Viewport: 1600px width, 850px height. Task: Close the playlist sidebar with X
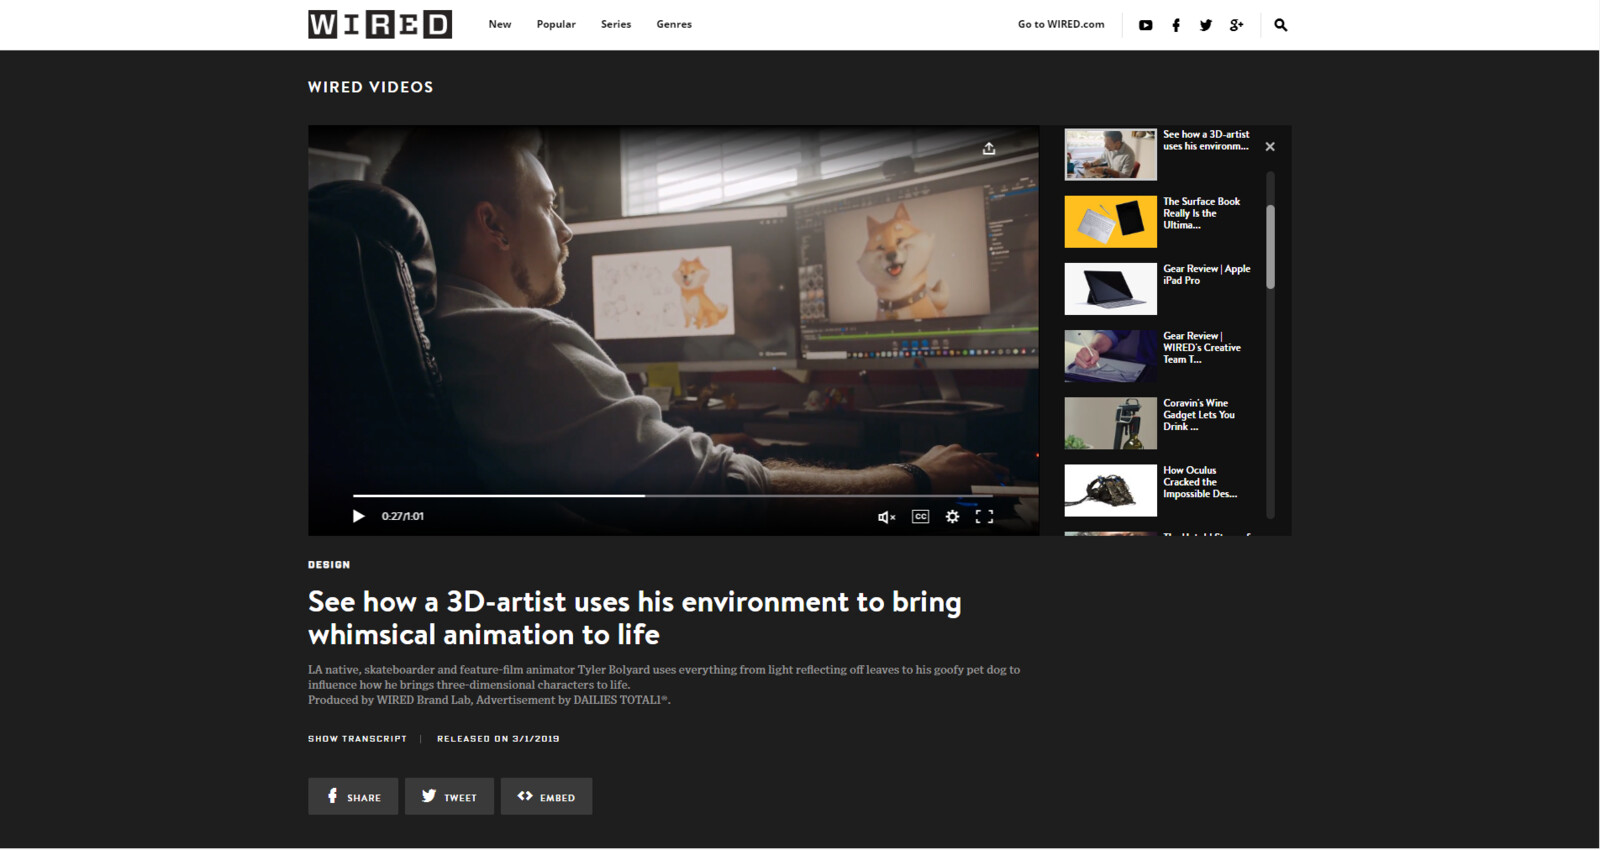coord(1270,147)
